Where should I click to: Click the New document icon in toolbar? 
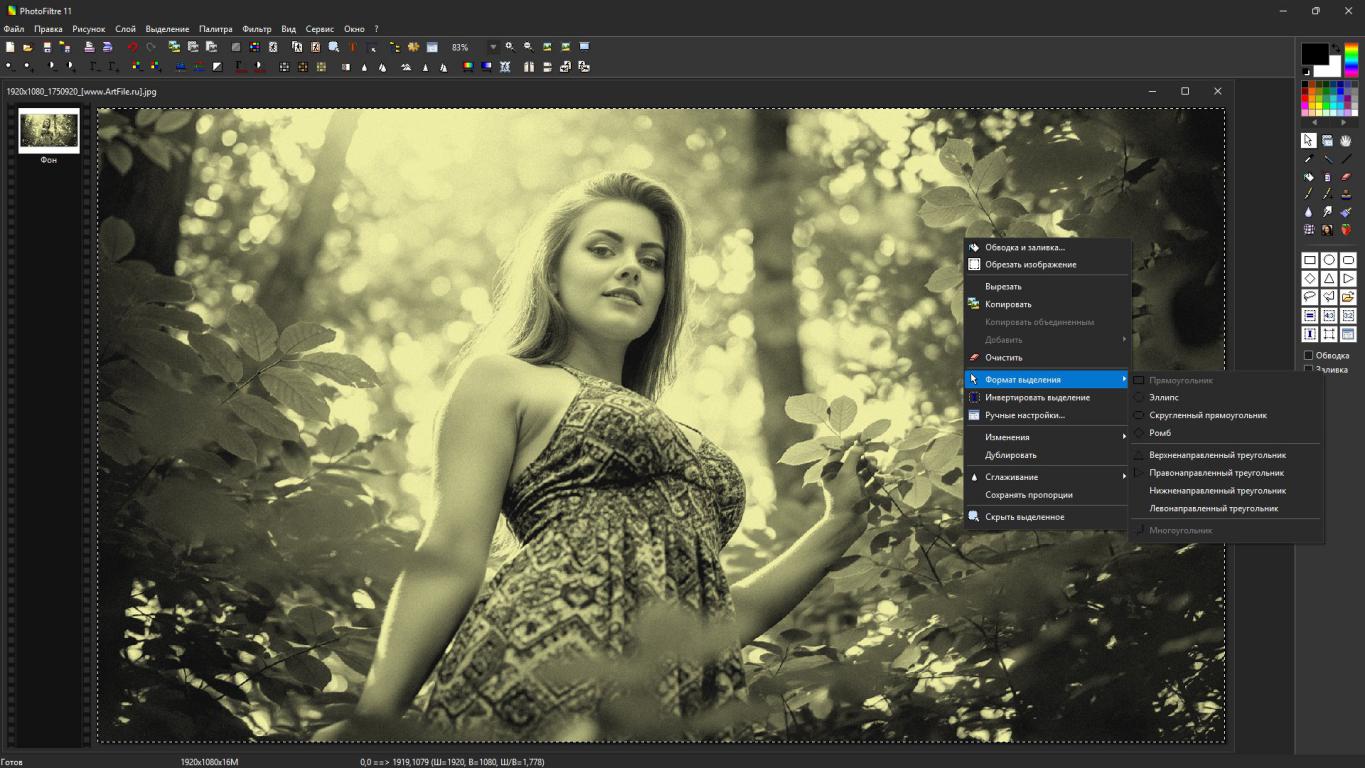(x=10, y=47)
